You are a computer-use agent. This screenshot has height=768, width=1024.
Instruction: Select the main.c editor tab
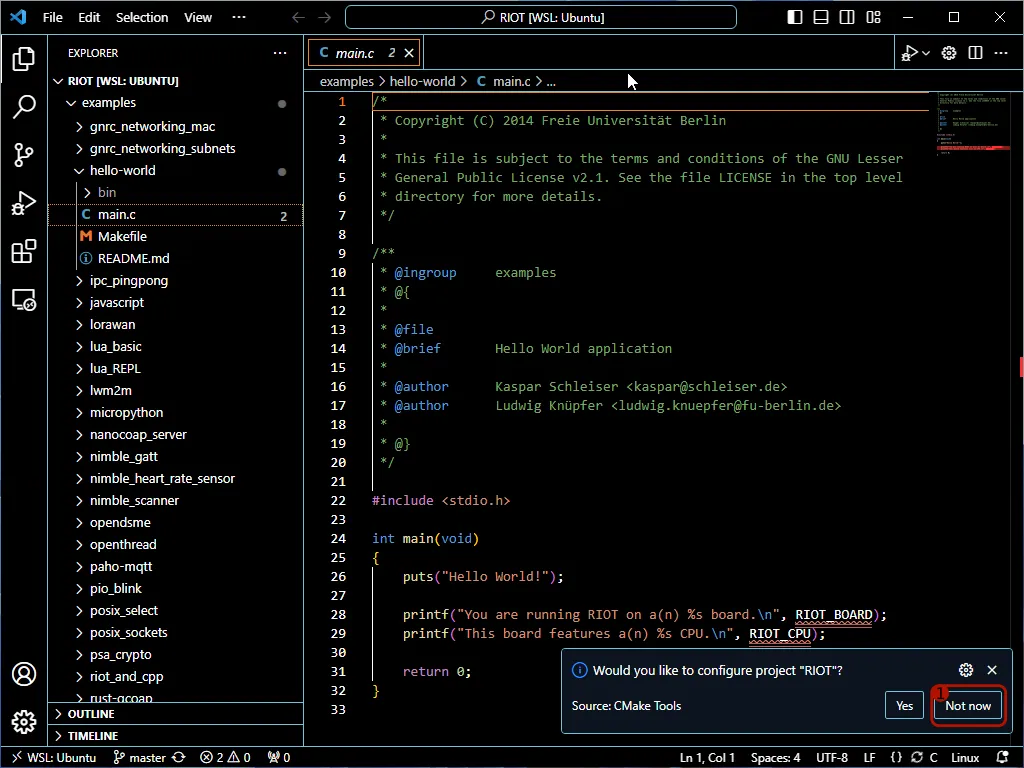[x=355, y=52]
